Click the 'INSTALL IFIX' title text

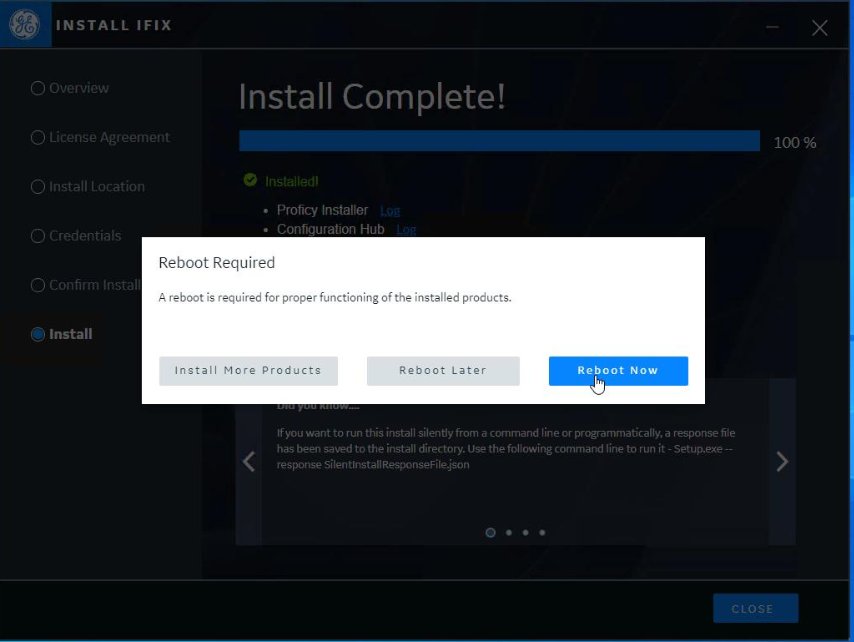[114, 26]
